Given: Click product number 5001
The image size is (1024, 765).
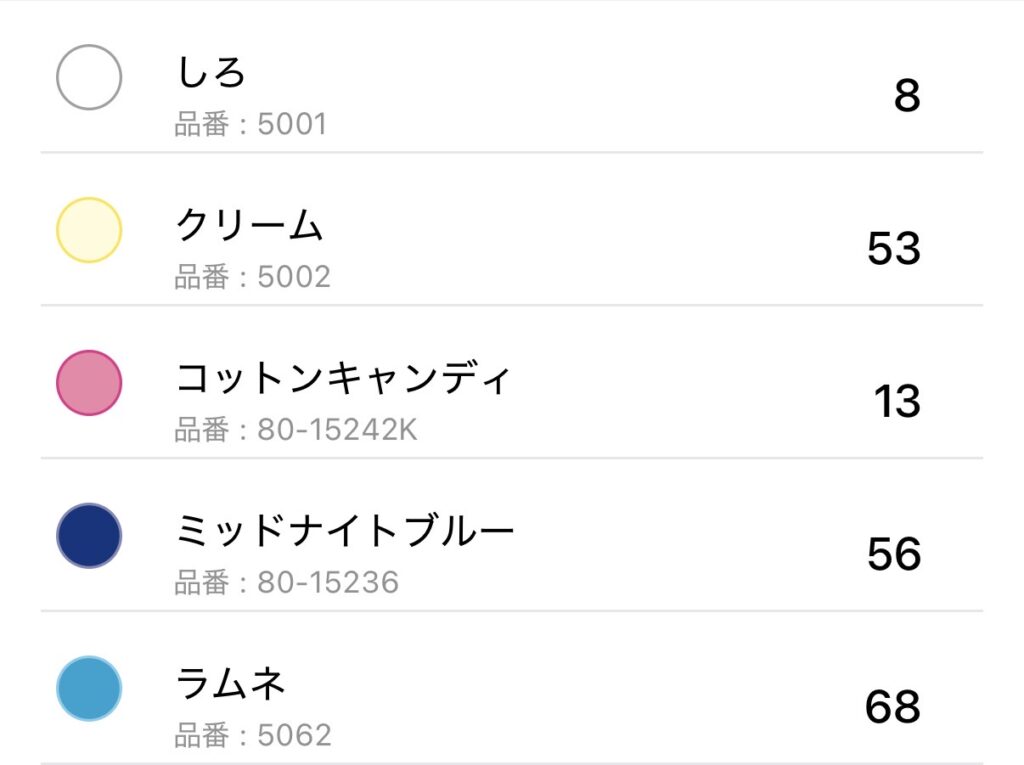Looking at the screenshot, I should (x=251, y=124).
